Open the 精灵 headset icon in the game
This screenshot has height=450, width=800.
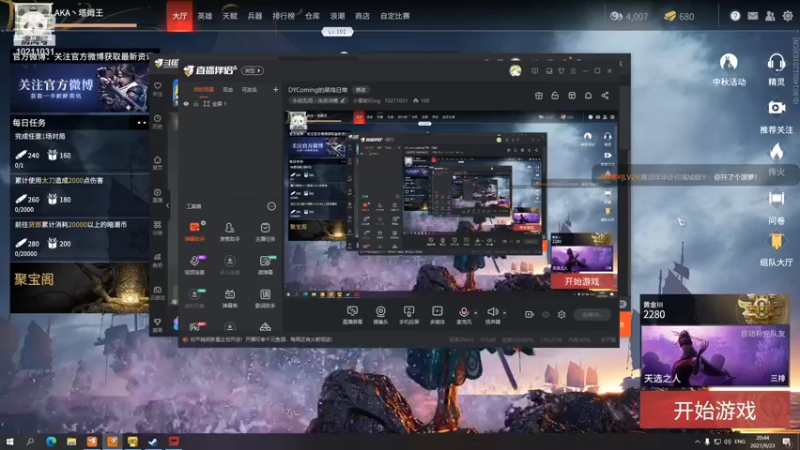coord(776,69)
